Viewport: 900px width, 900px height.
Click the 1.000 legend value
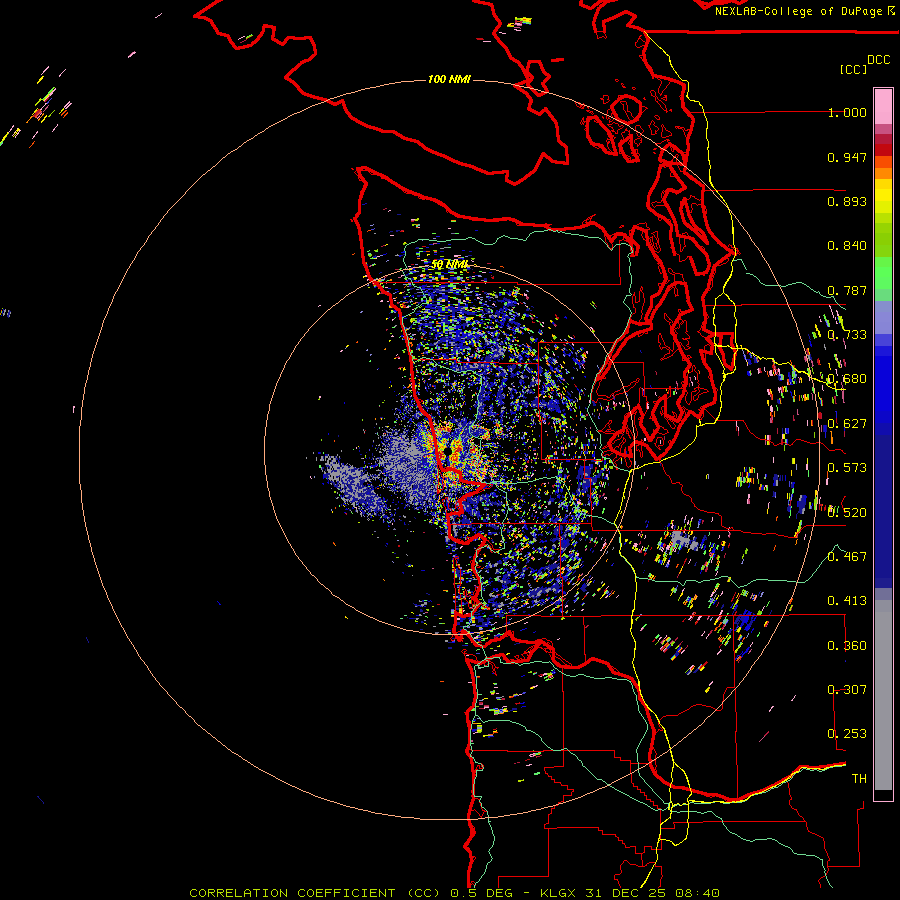click(x=847, y=112)
